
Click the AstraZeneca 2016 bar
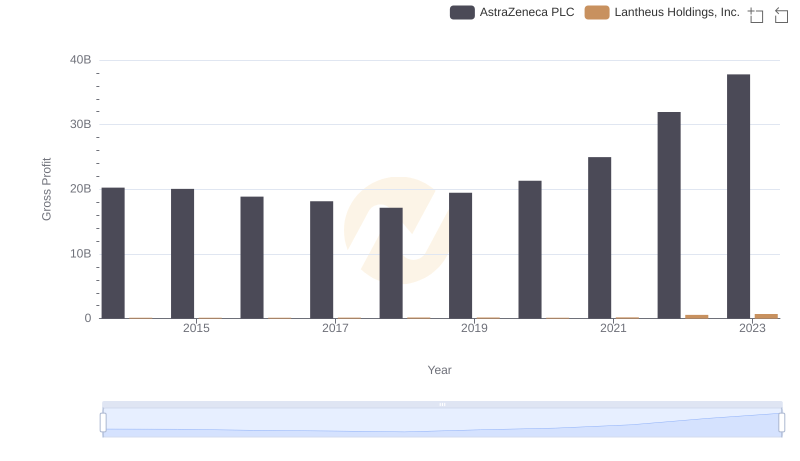click(x=252, y=258)
